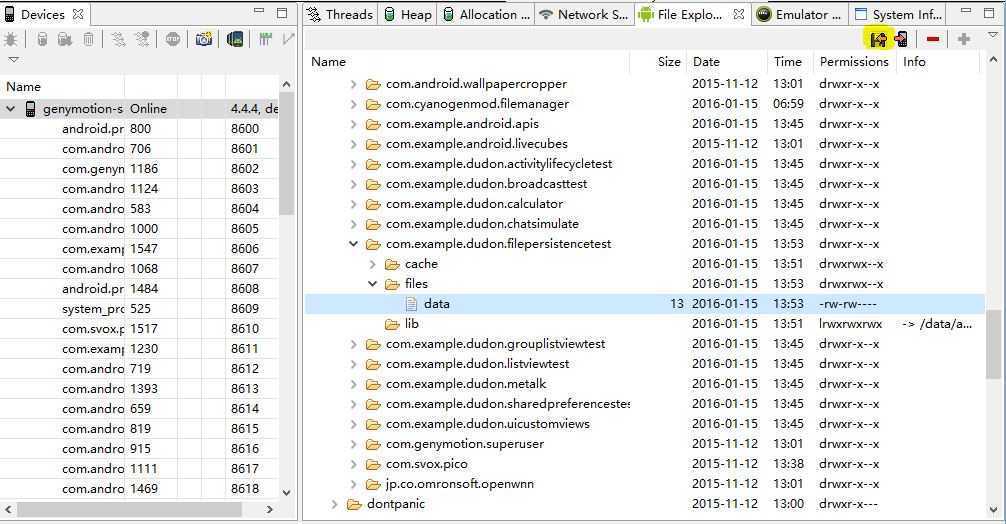The width and height of the screenshot is (1006, 524).
Task: Switch to the Emulator Control tab
Action: [x=798, y=14]
